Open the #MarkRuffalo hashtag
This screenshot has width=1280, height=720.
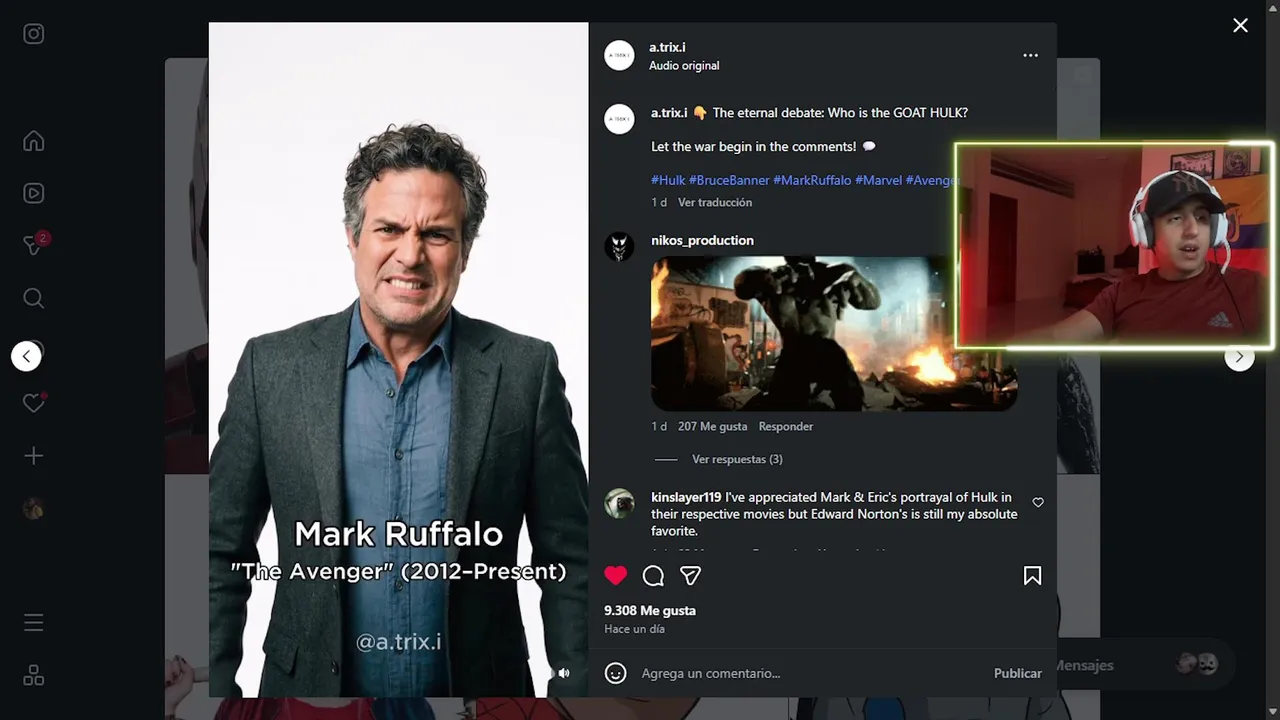pyautogui.click(x=812, y=180)
